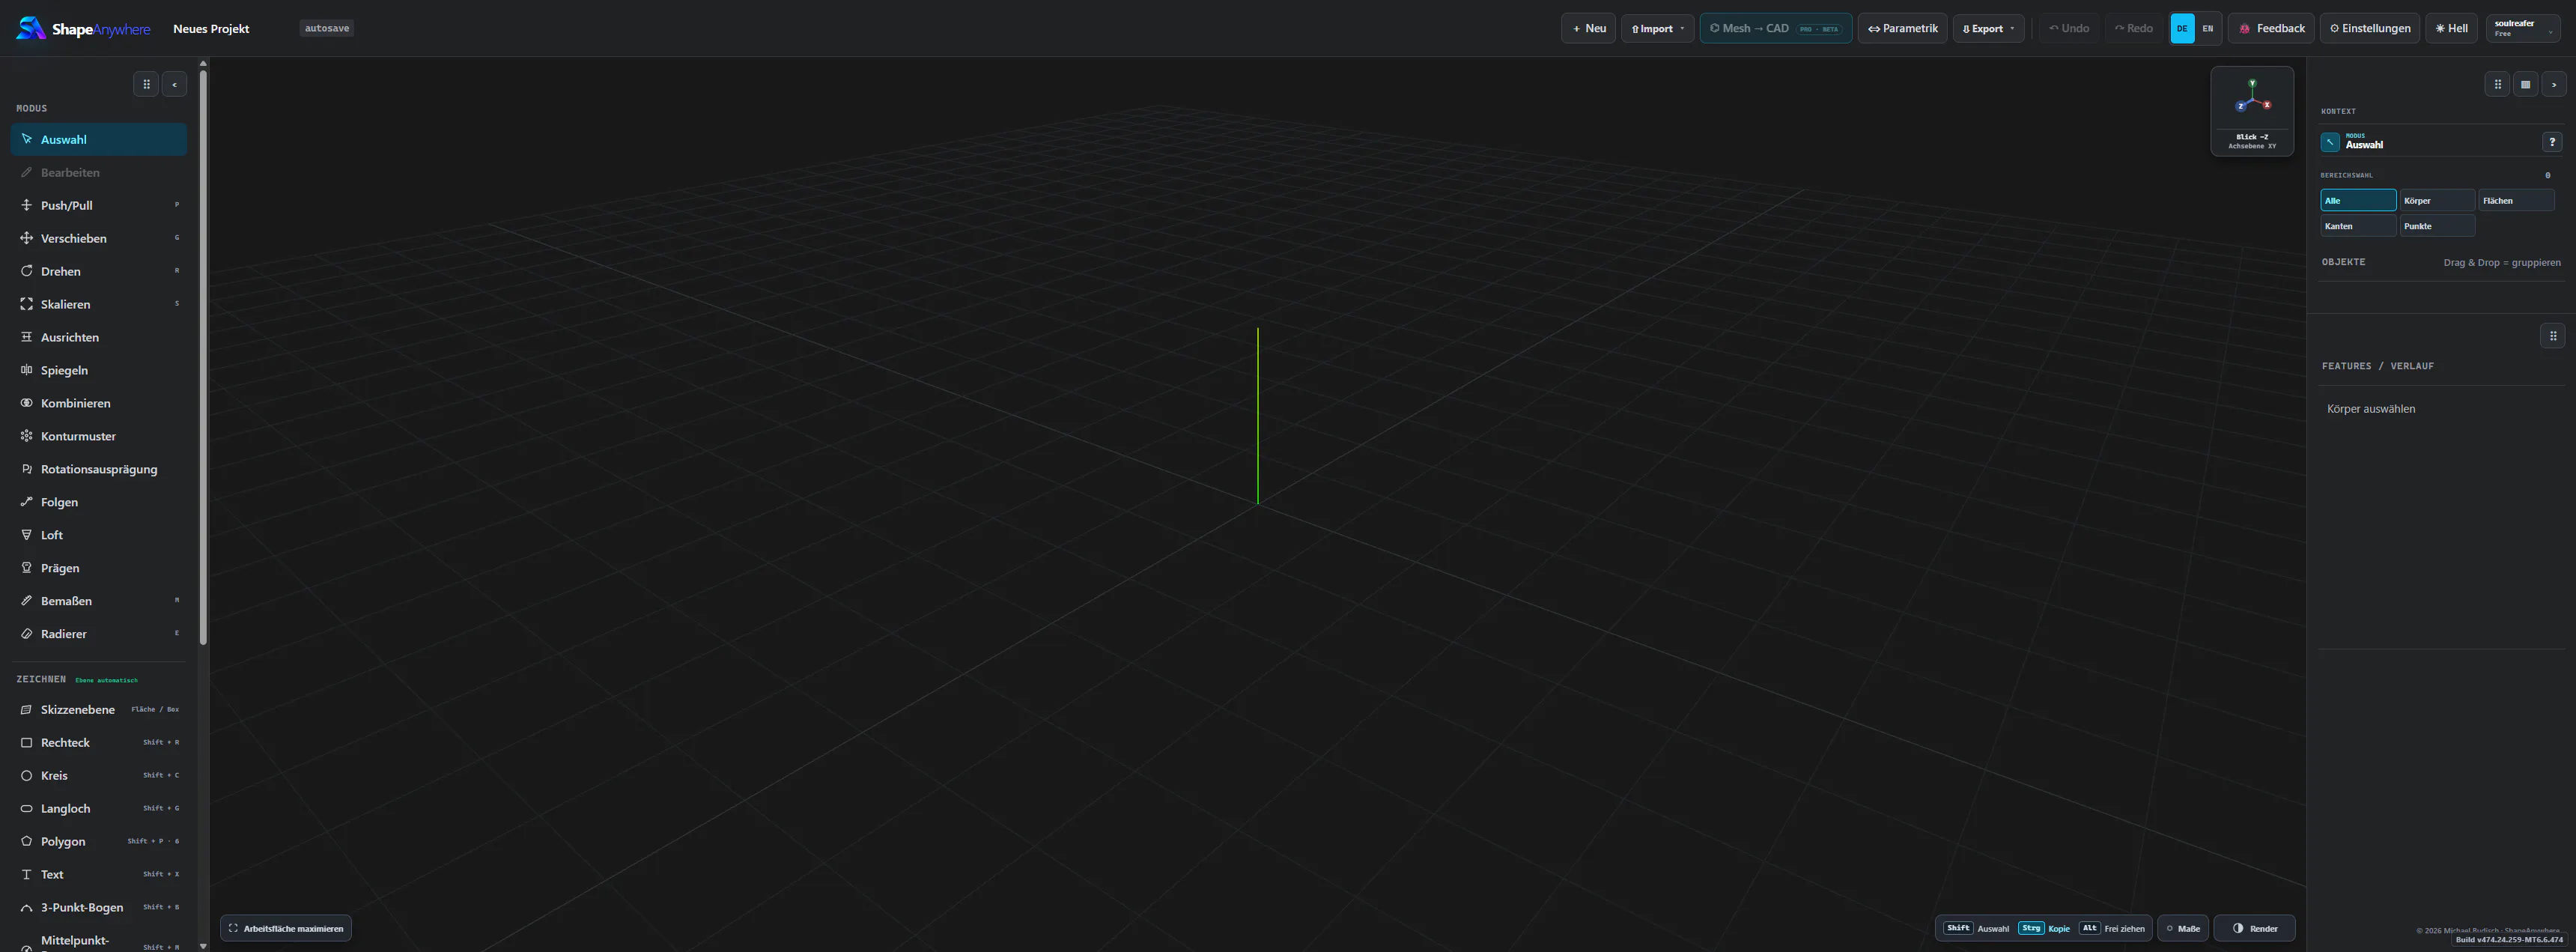Screen dimensions: 2576x952
Task: Select the Prägen emboss tool icon
Action: (26, 568)
